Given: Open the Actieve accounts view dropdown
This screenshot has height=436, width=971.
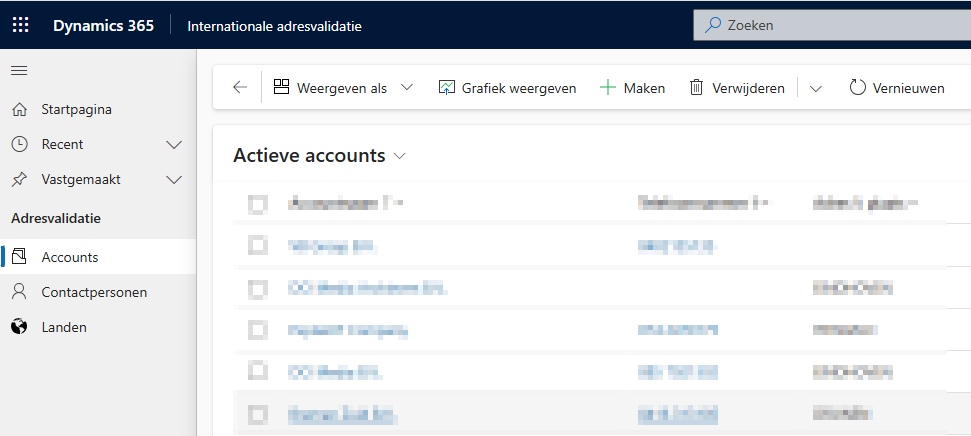Looking at the screenshot, I should (x=400, y=156).
